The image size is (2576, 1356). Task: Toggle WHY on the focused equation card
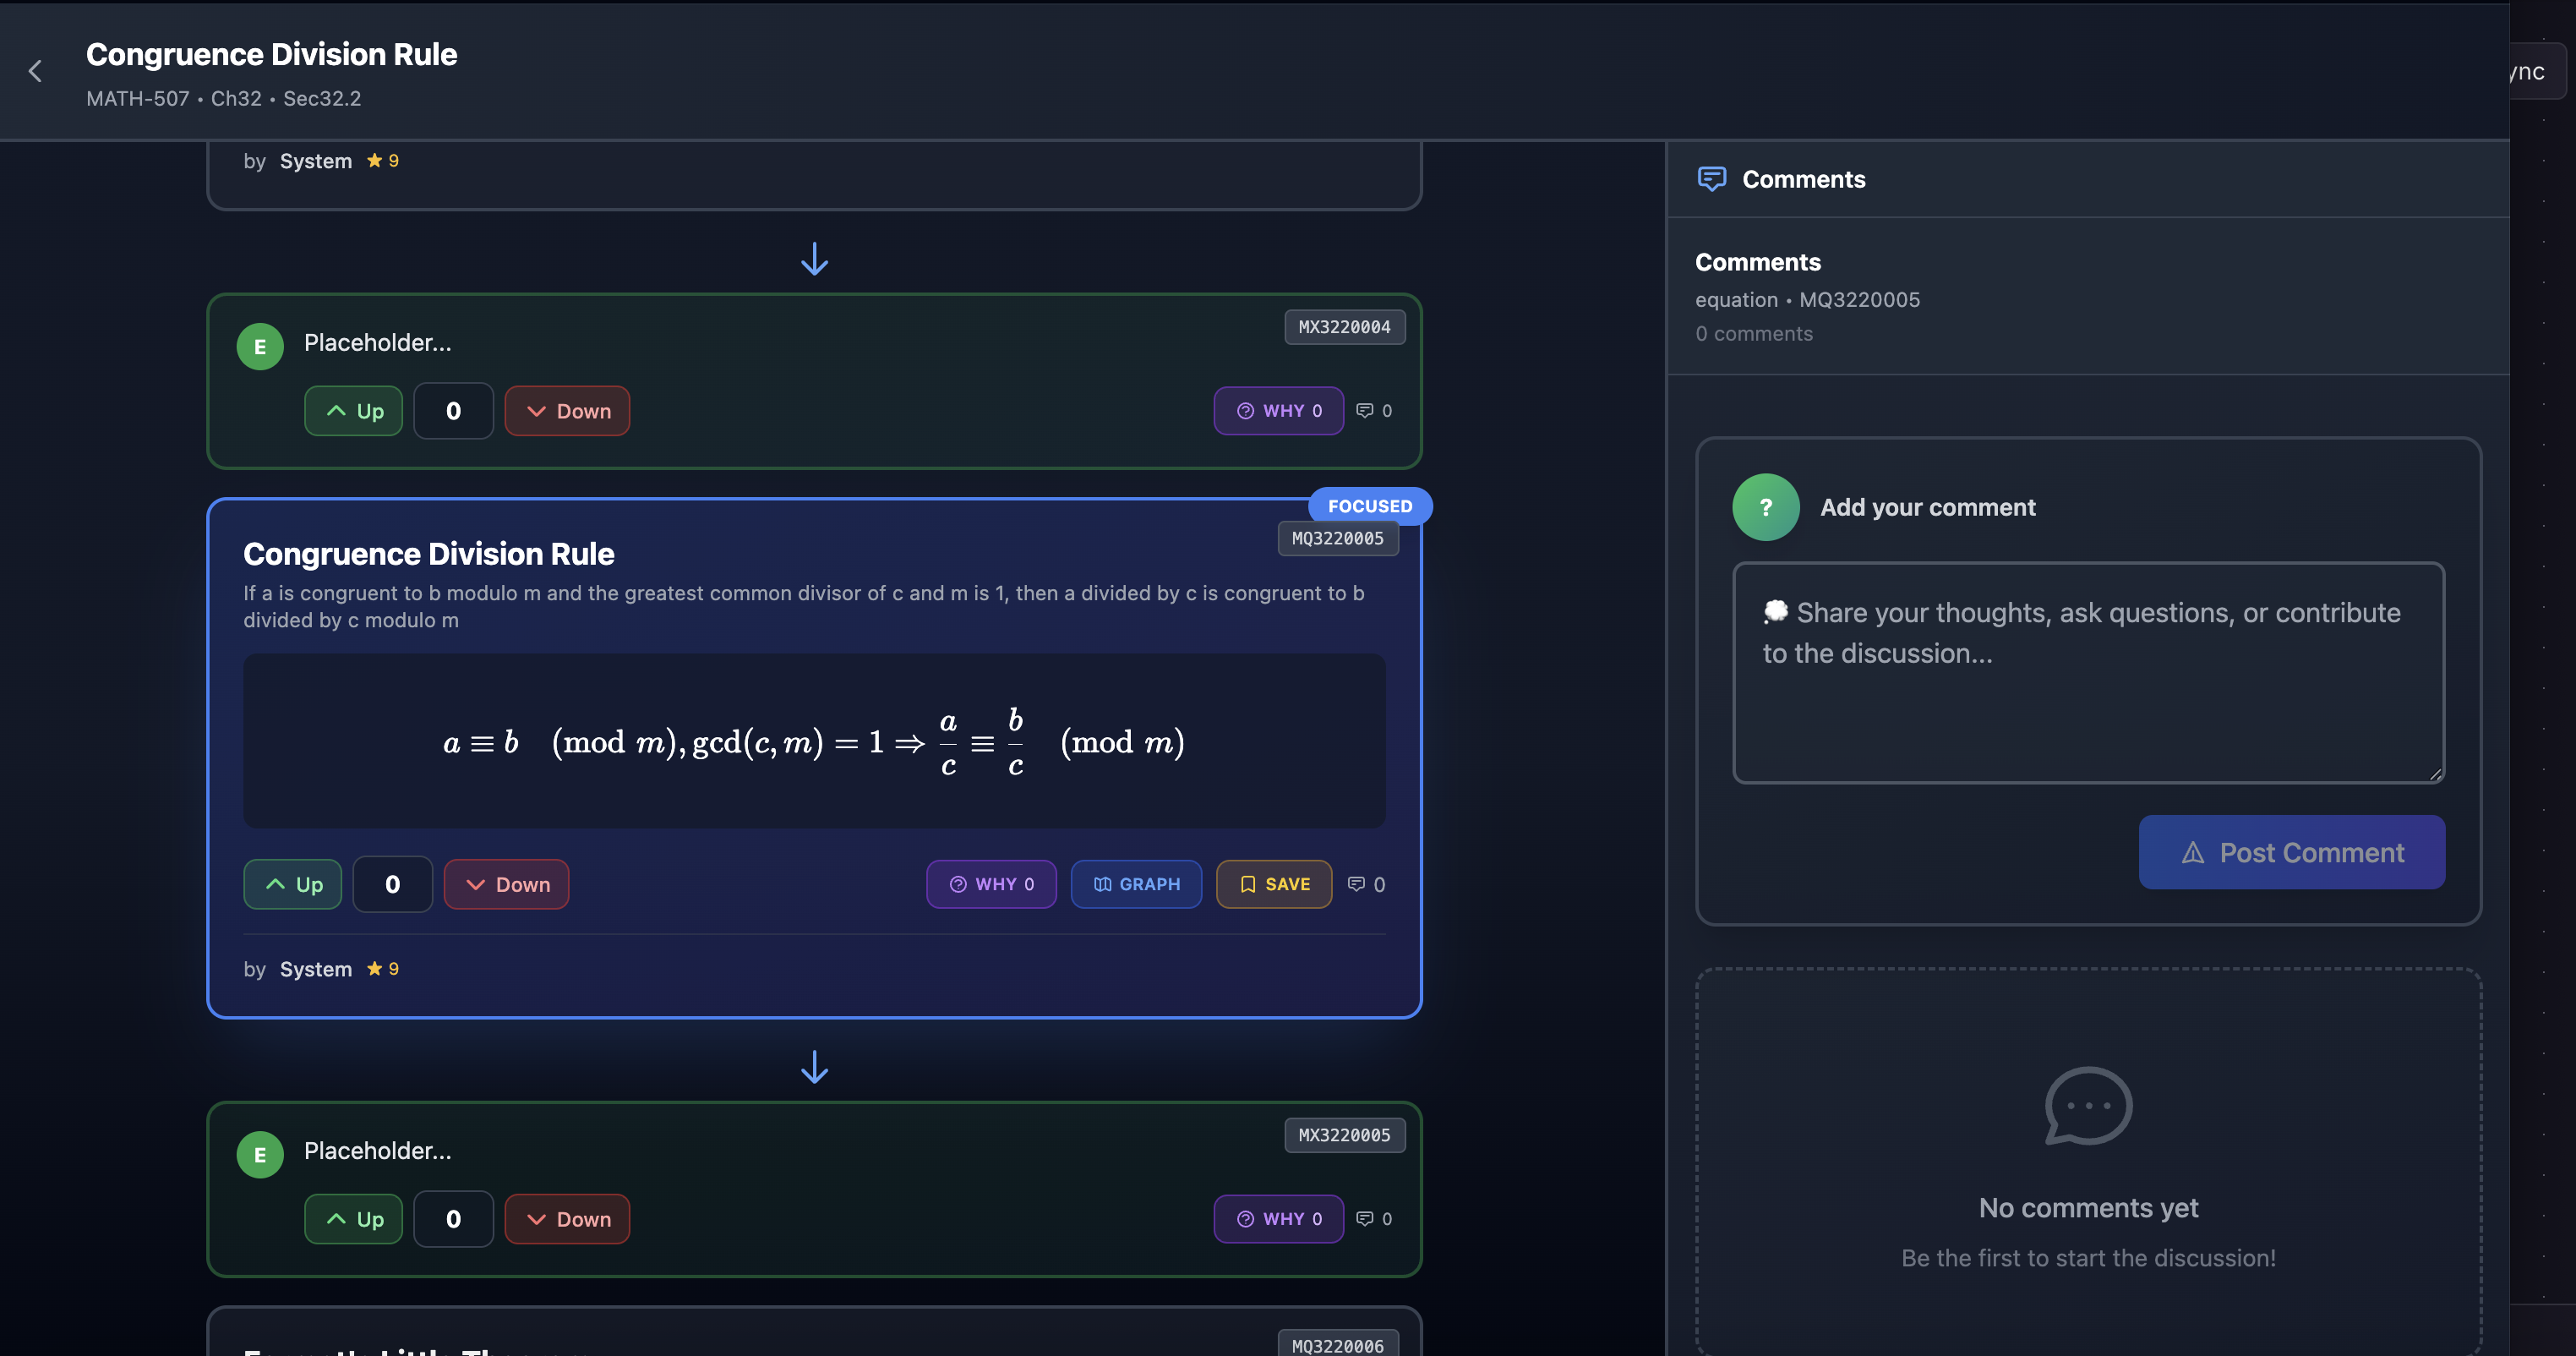(x=991, y=884)
